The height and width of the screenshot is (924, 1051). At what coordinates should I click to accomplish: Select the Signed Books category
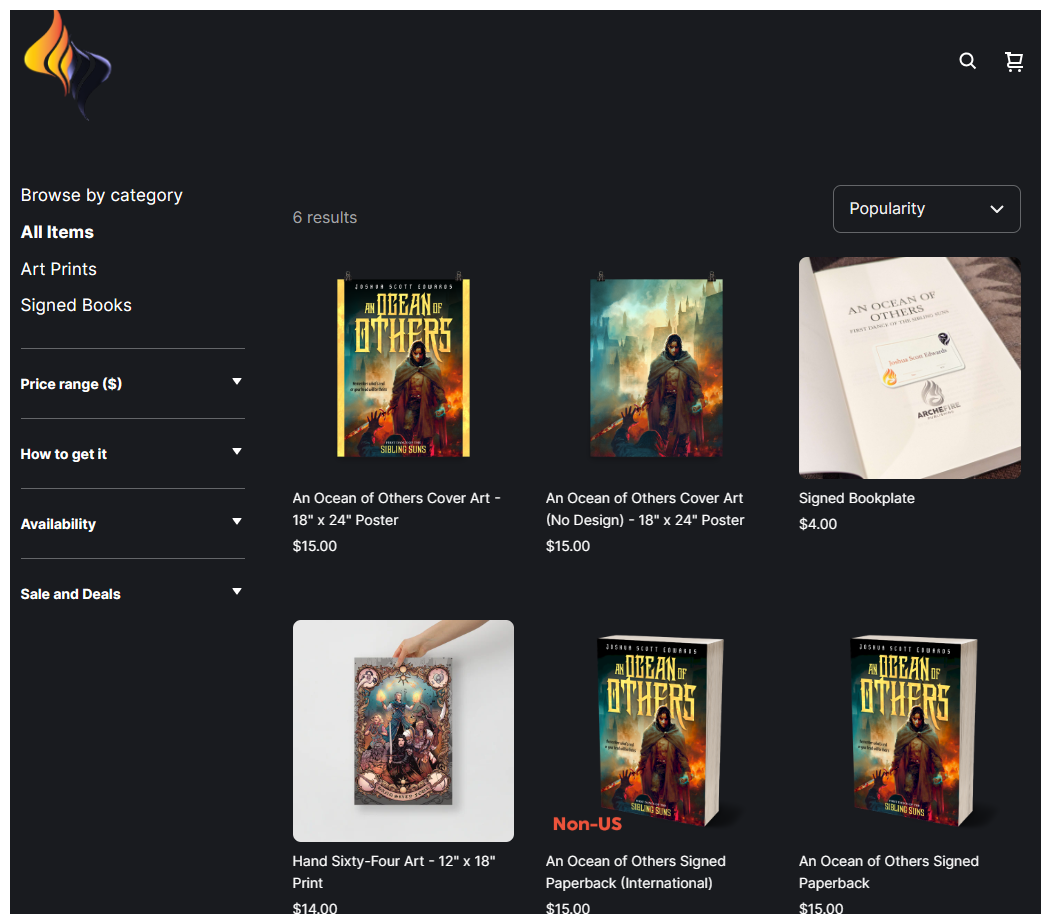pos(76,306)
